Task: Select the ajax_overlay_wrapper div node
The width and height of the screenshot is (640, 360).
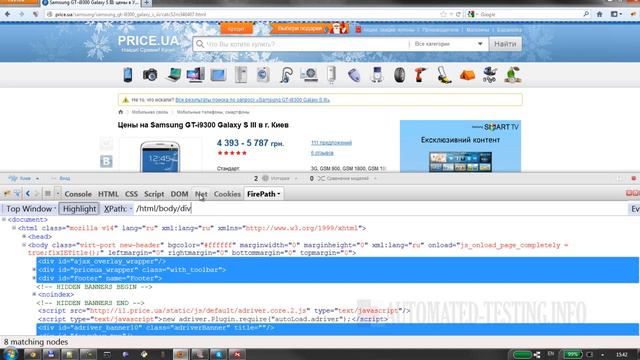Action: pyautogui.click(x=102, y=261)
